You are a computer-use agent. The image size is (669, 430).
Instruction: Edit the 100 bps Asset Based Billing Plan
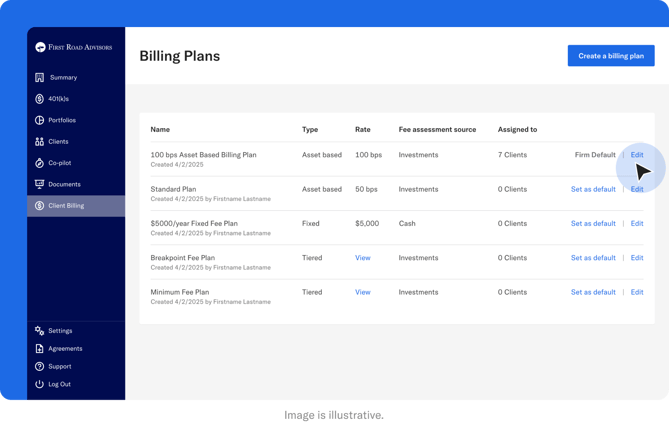click(637, 155)
